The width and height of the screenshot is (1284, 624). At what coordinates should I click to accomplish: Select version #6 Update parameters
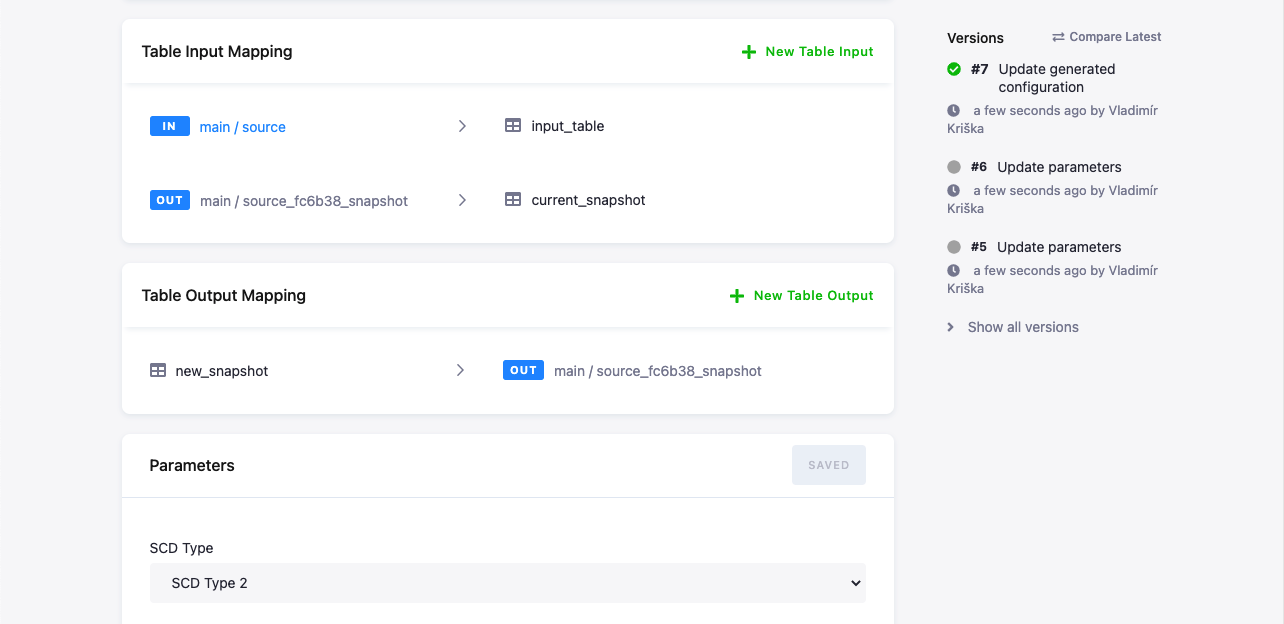click(x=1046, y=167)
